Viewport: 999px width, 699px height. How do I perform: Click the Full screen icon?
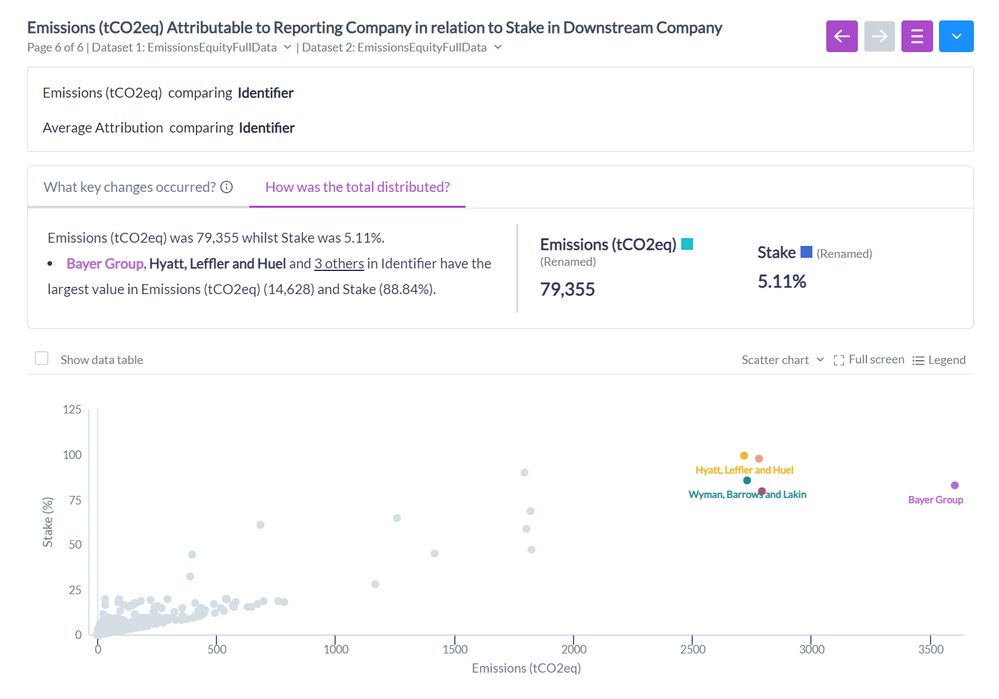839,360
